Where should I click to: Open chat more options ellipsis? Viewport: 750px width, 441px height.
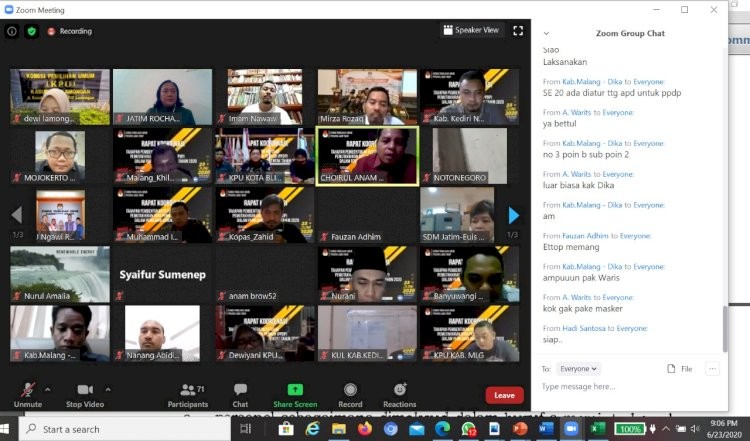[712, 369]
